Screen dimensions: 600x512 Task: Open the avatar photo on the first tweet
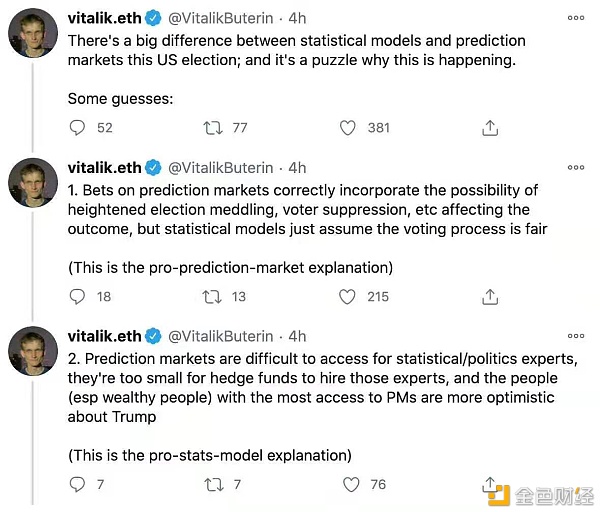[32, 34]
